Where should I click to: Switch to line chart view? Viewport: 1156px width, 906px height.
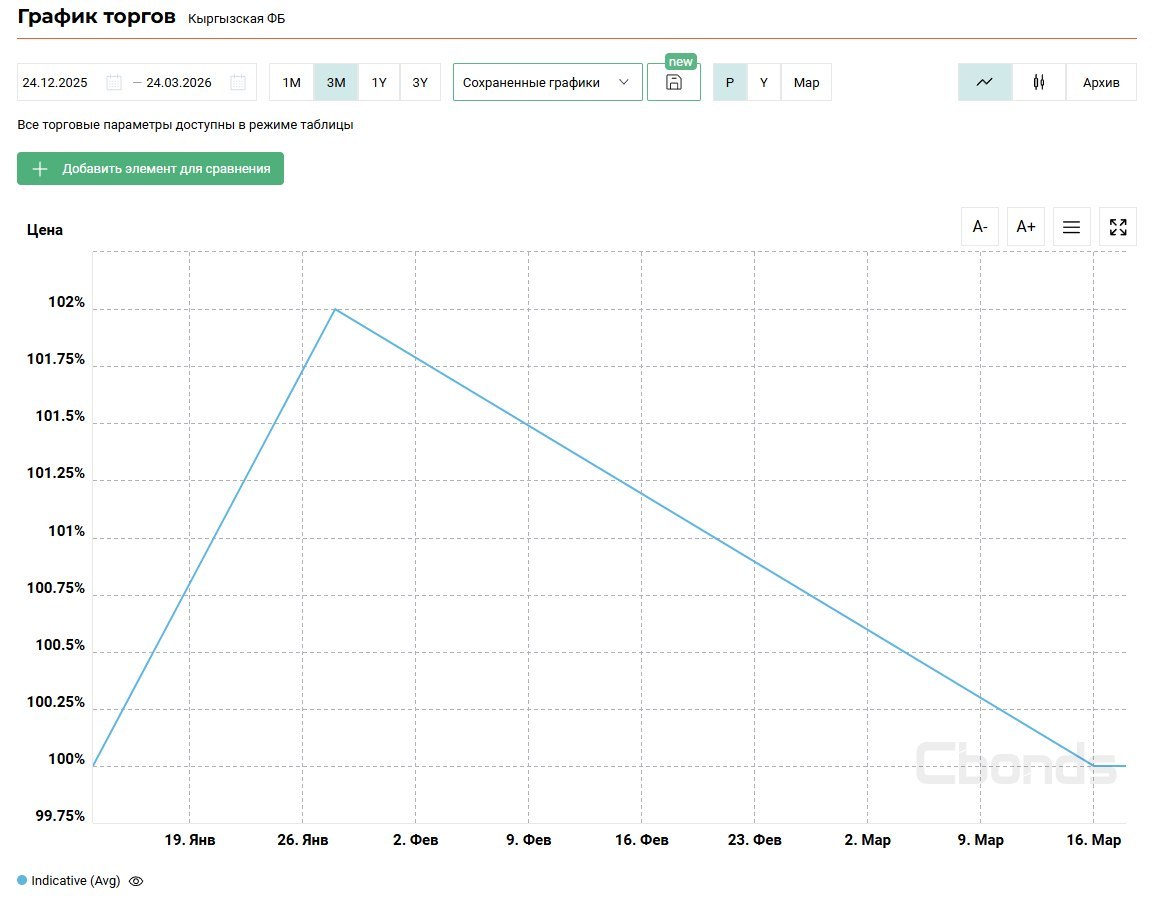click(984, 83)
